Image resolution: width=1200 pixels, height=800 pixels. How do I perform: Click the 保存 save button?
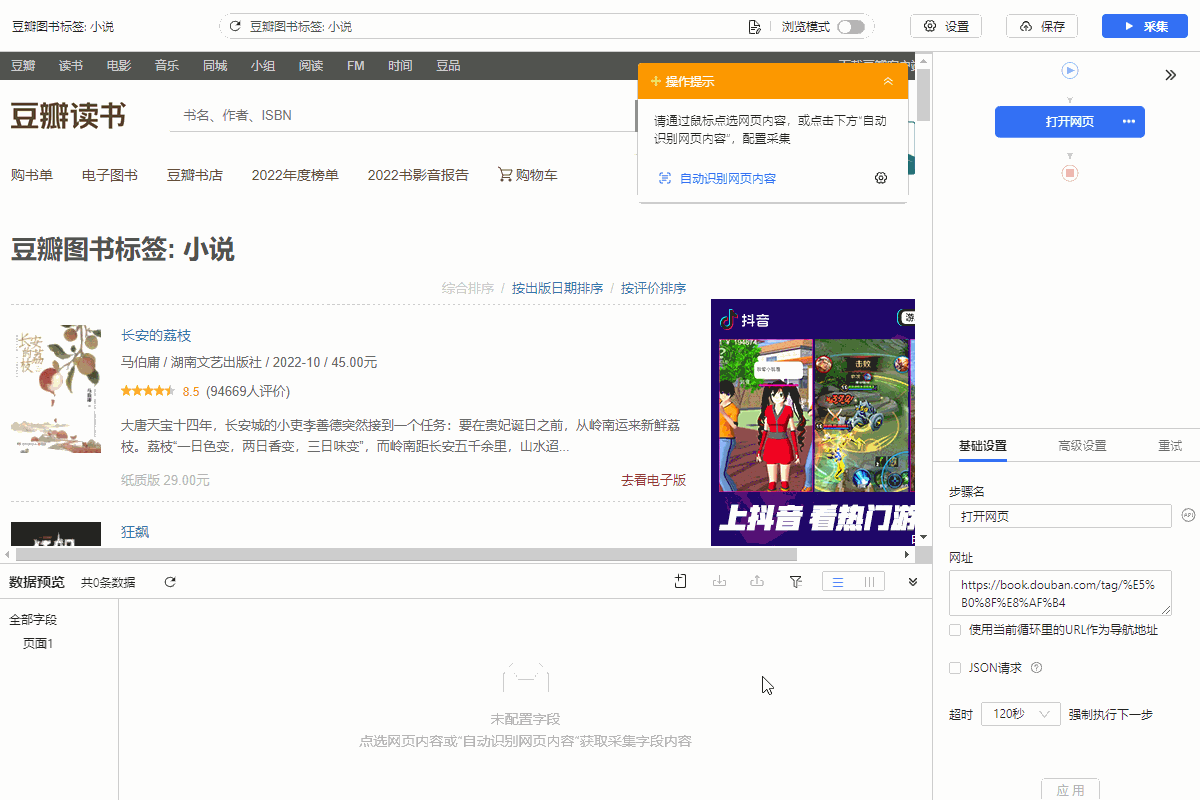1042,27
